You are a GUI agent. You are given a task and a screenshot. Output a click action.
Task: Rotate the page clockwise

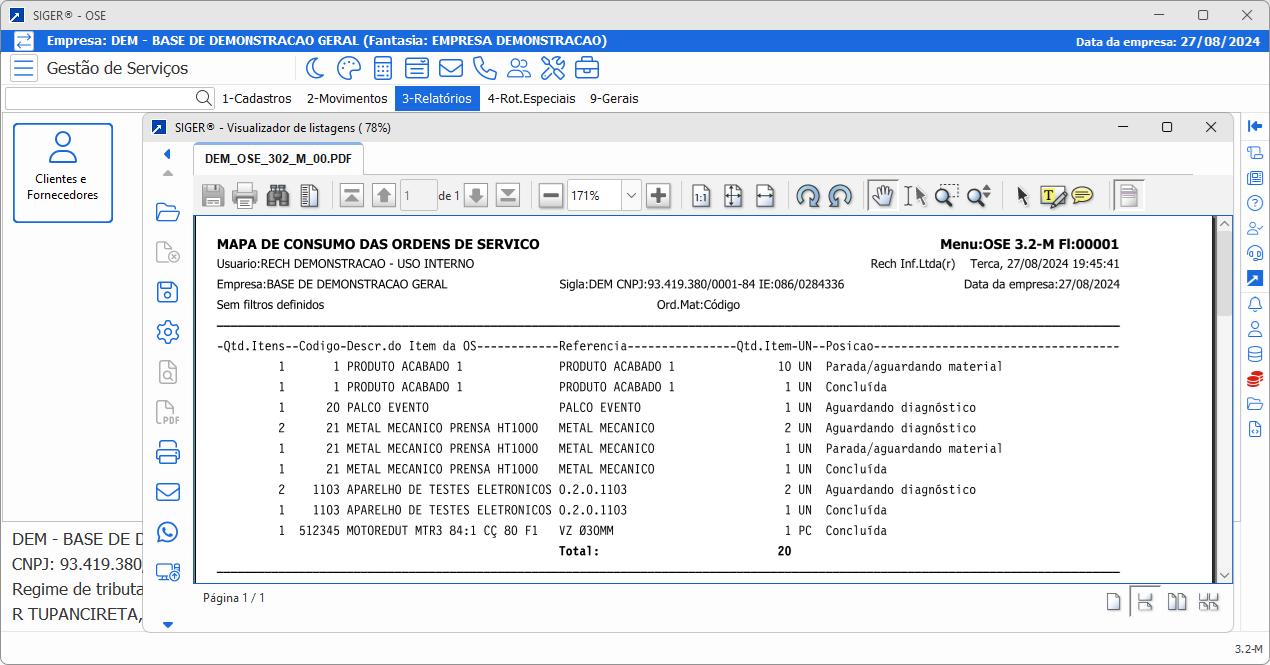coord(808,196)
